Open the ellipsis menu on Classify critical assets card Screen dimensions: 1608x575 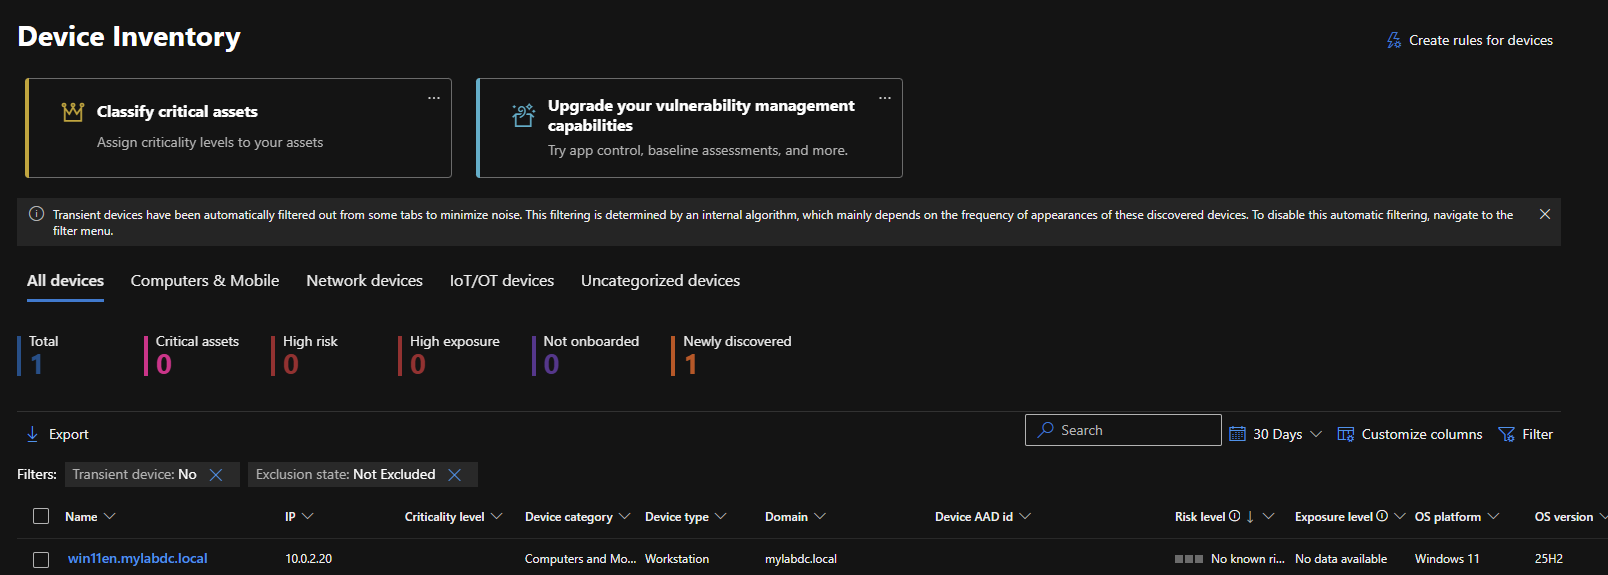(x=434, y=98)
